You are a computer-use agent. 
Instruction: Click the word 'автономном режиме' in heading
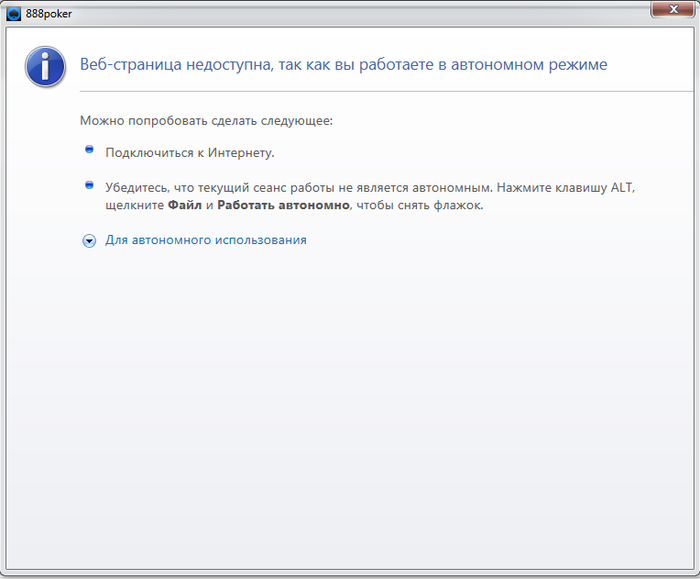pos(529,65)
